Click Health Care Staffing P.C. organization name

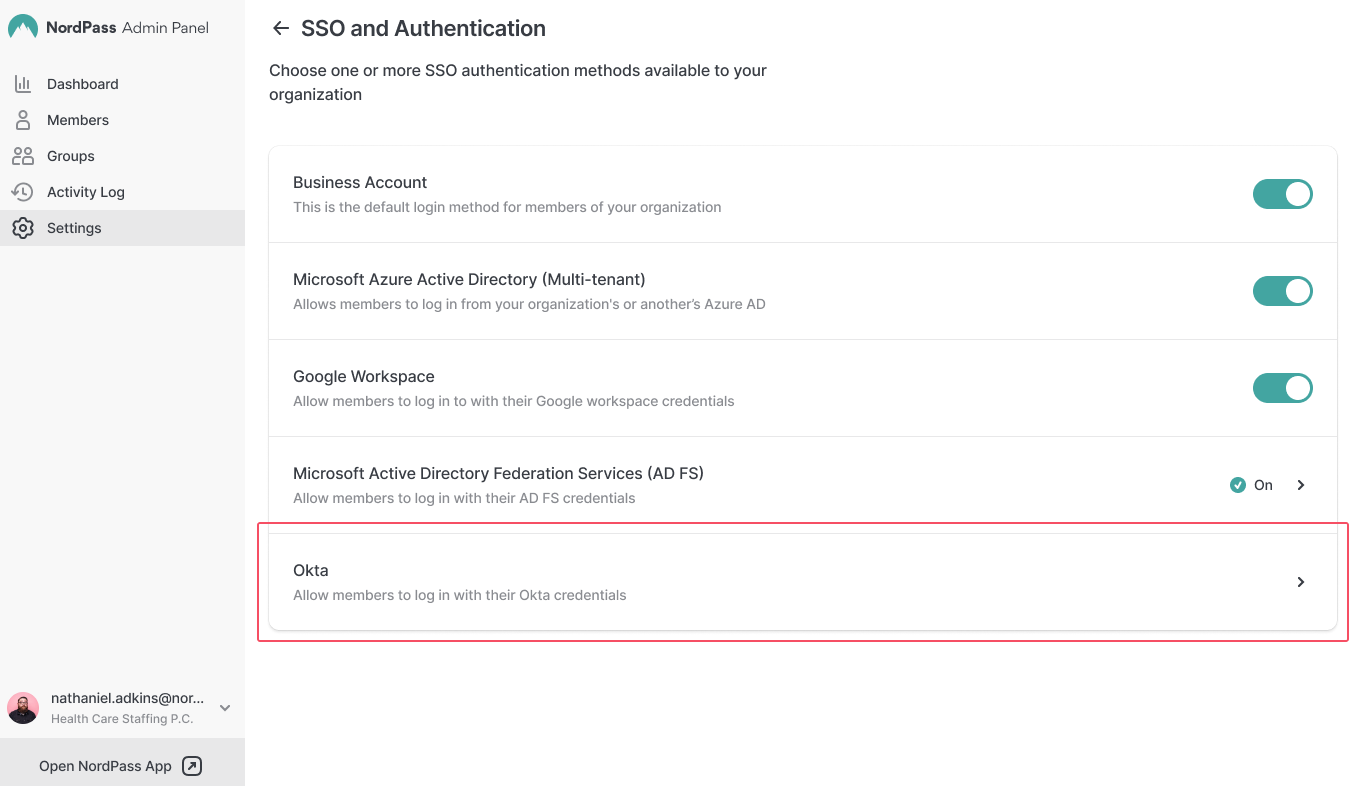pyautogui.click(x=122, y=719)
